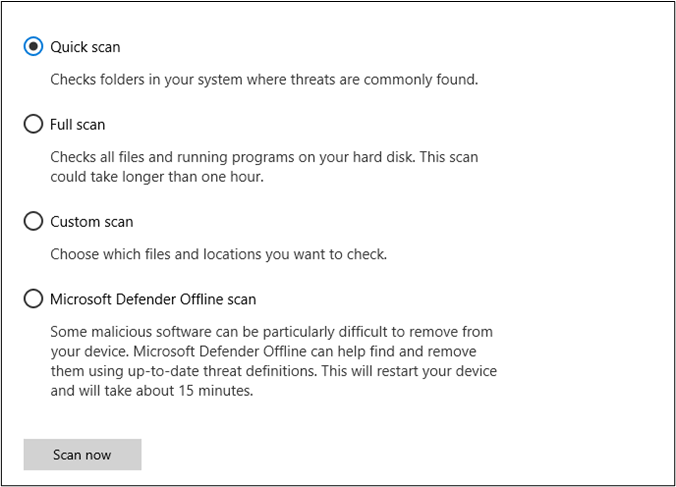Enable the Custom scan radio option
Image resolution: width=676 pixels, height=487 pixels.
point(33,221)
